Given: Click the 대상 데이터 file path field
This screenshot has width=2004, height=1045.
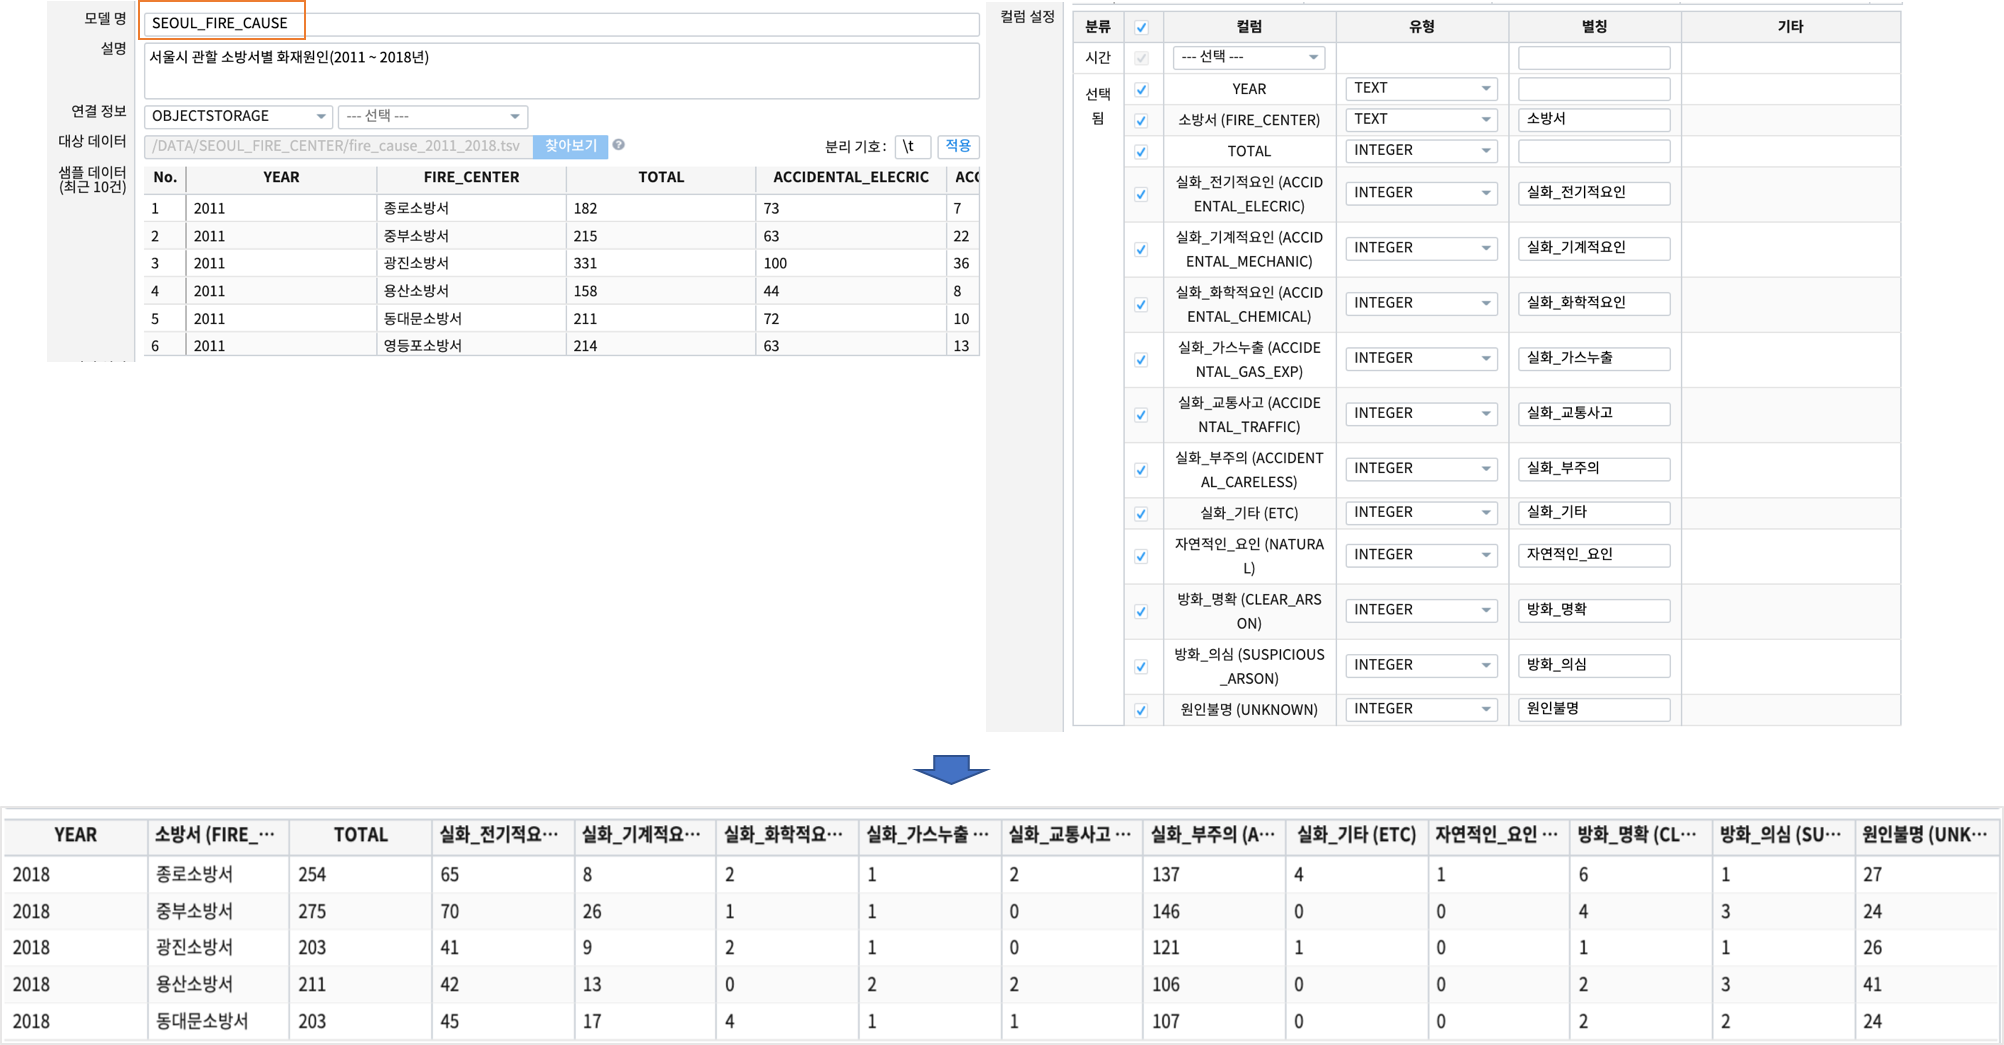Looking at the screenshot, I should tap(339, 146).
